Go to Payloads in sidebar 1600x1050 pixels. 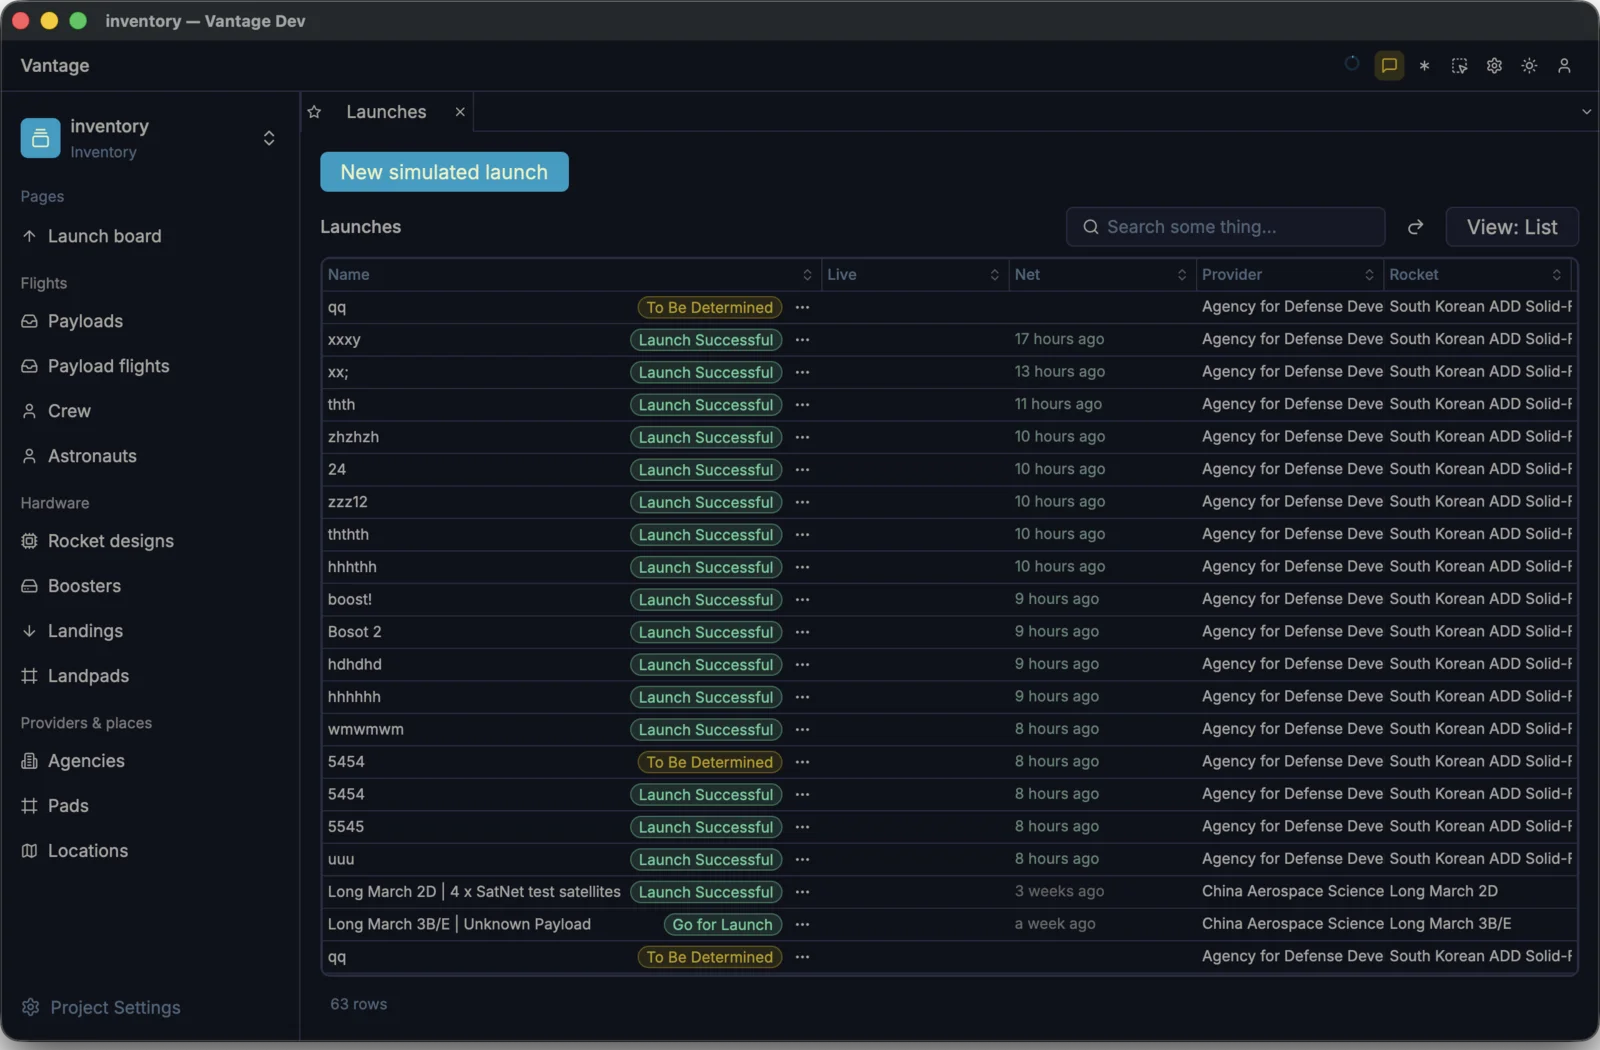coord(85,322)
